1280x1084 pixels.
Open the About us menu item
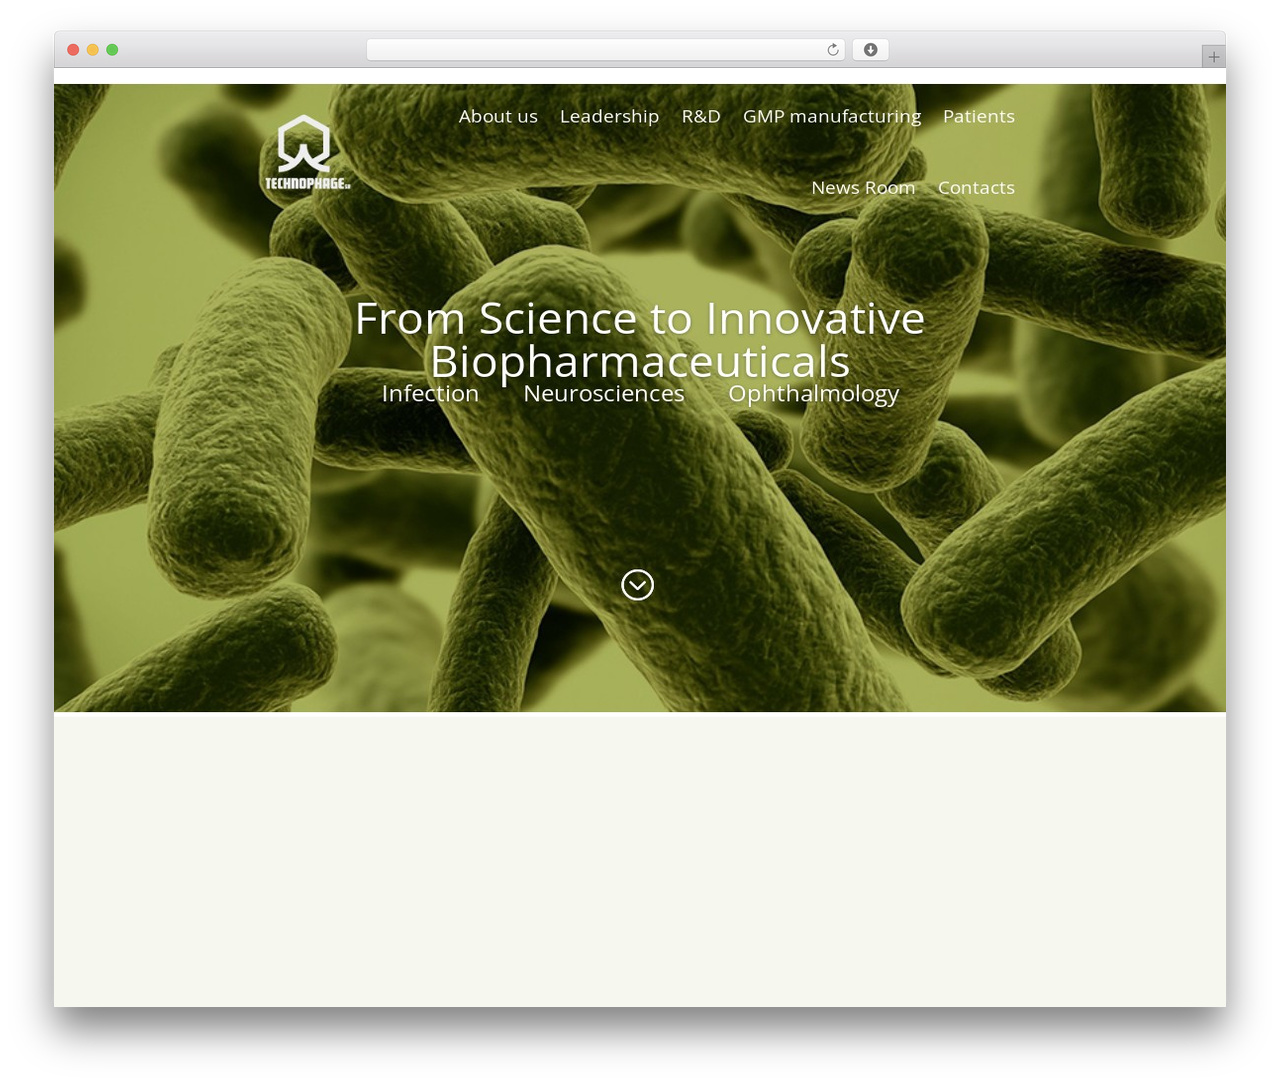498,116
